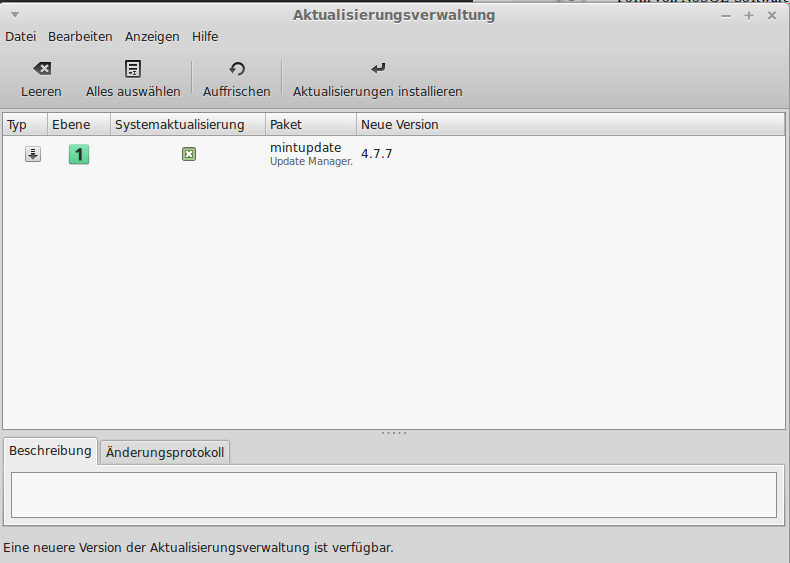Open the Datei menu

point(21,37)
